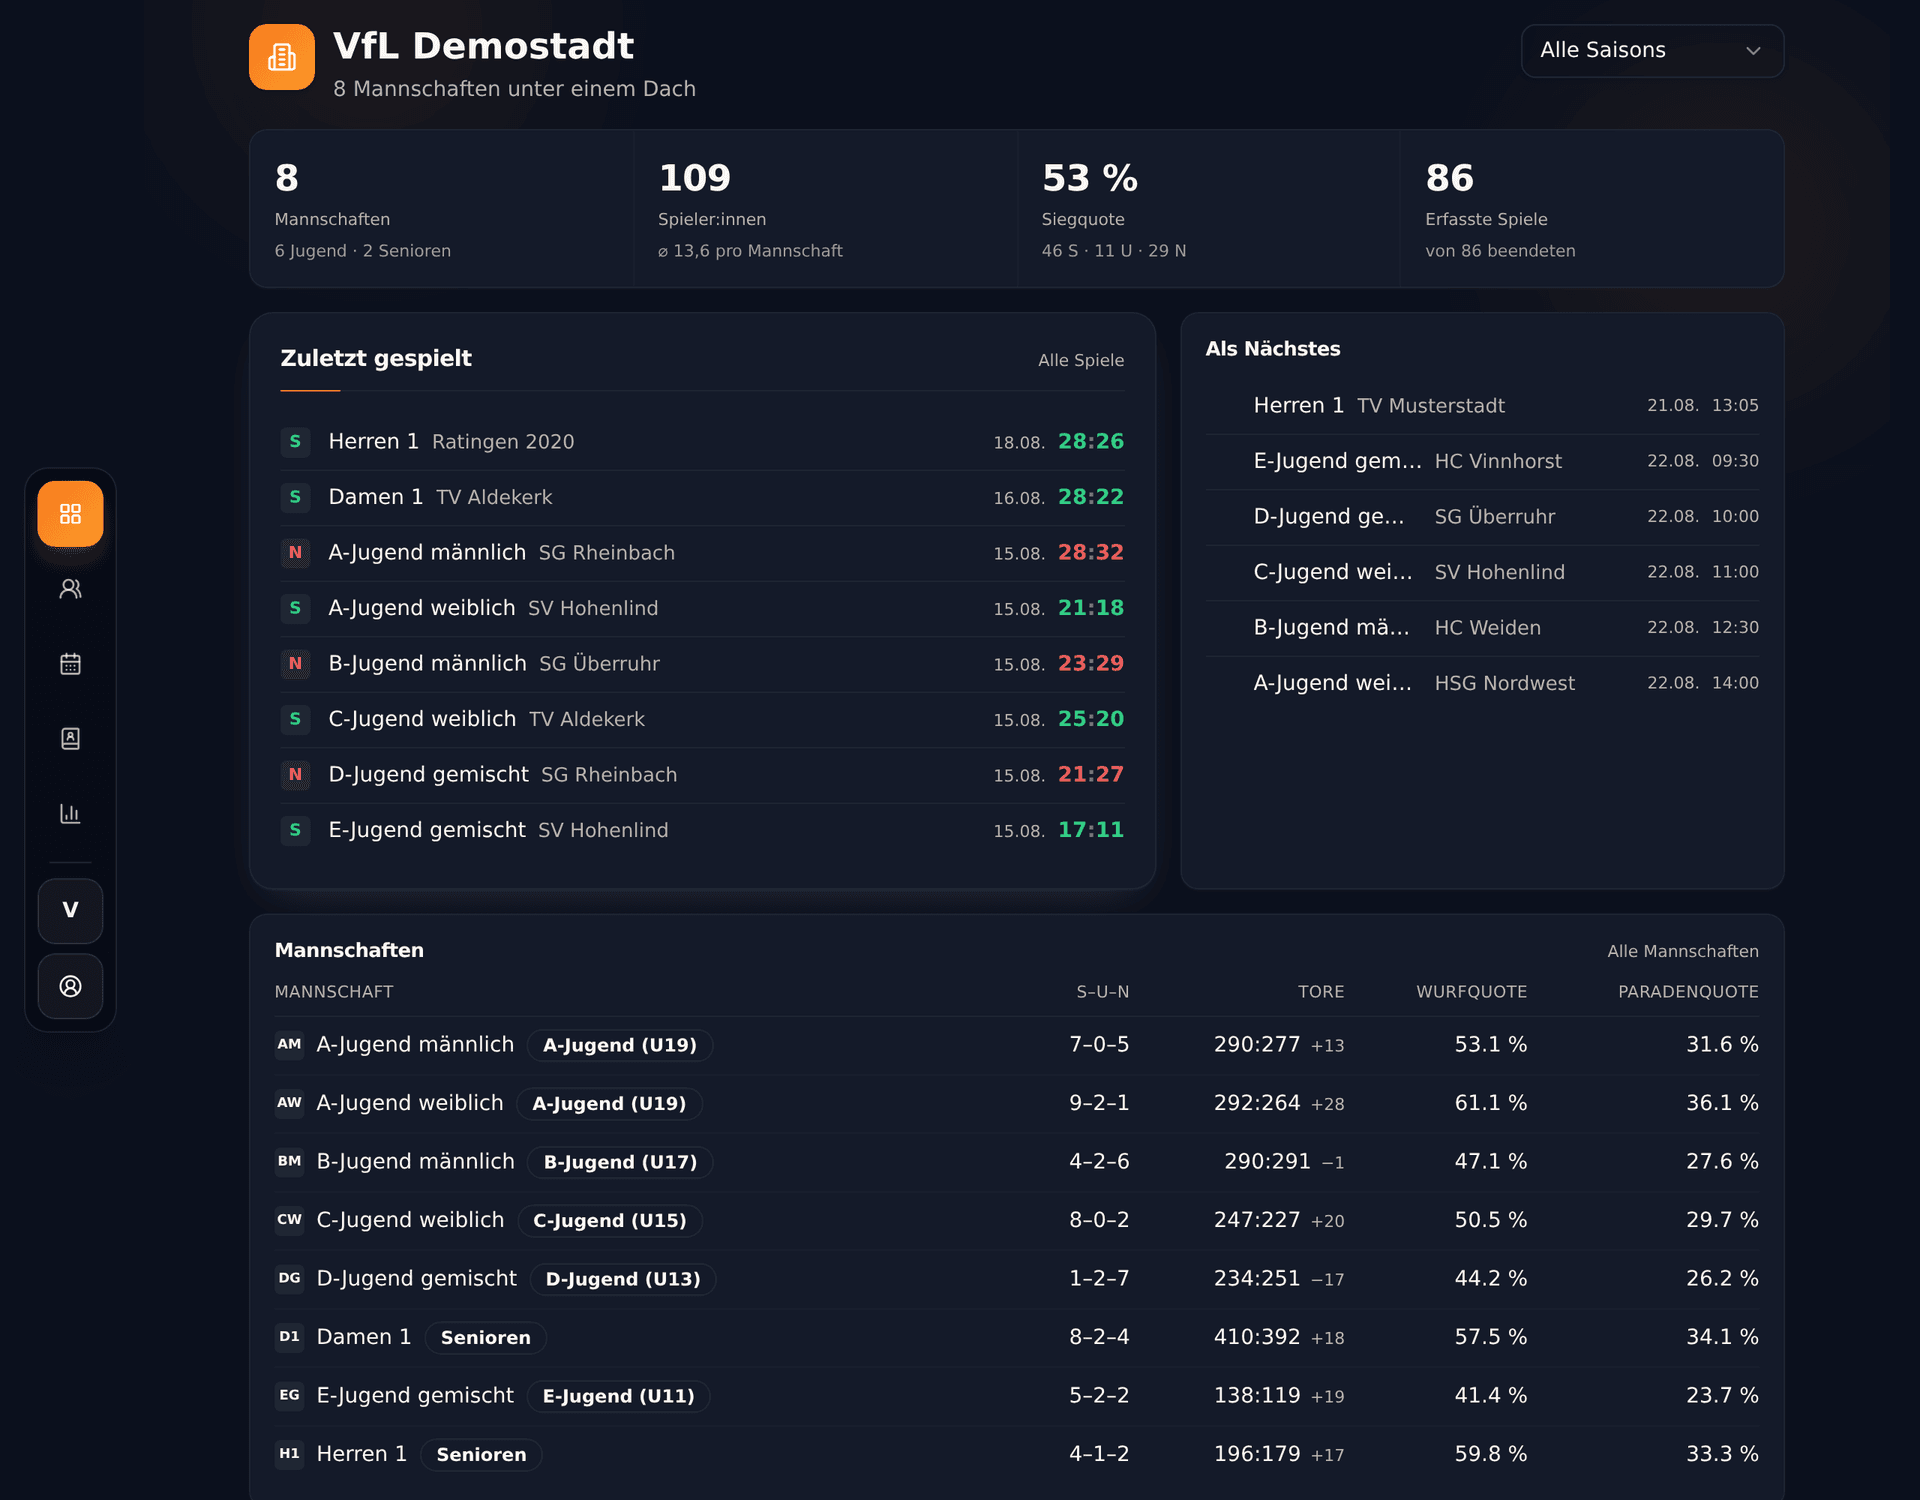Click the CW team badge
The height and width of the screenshot is (1500, 1920).
[289, 1220]
